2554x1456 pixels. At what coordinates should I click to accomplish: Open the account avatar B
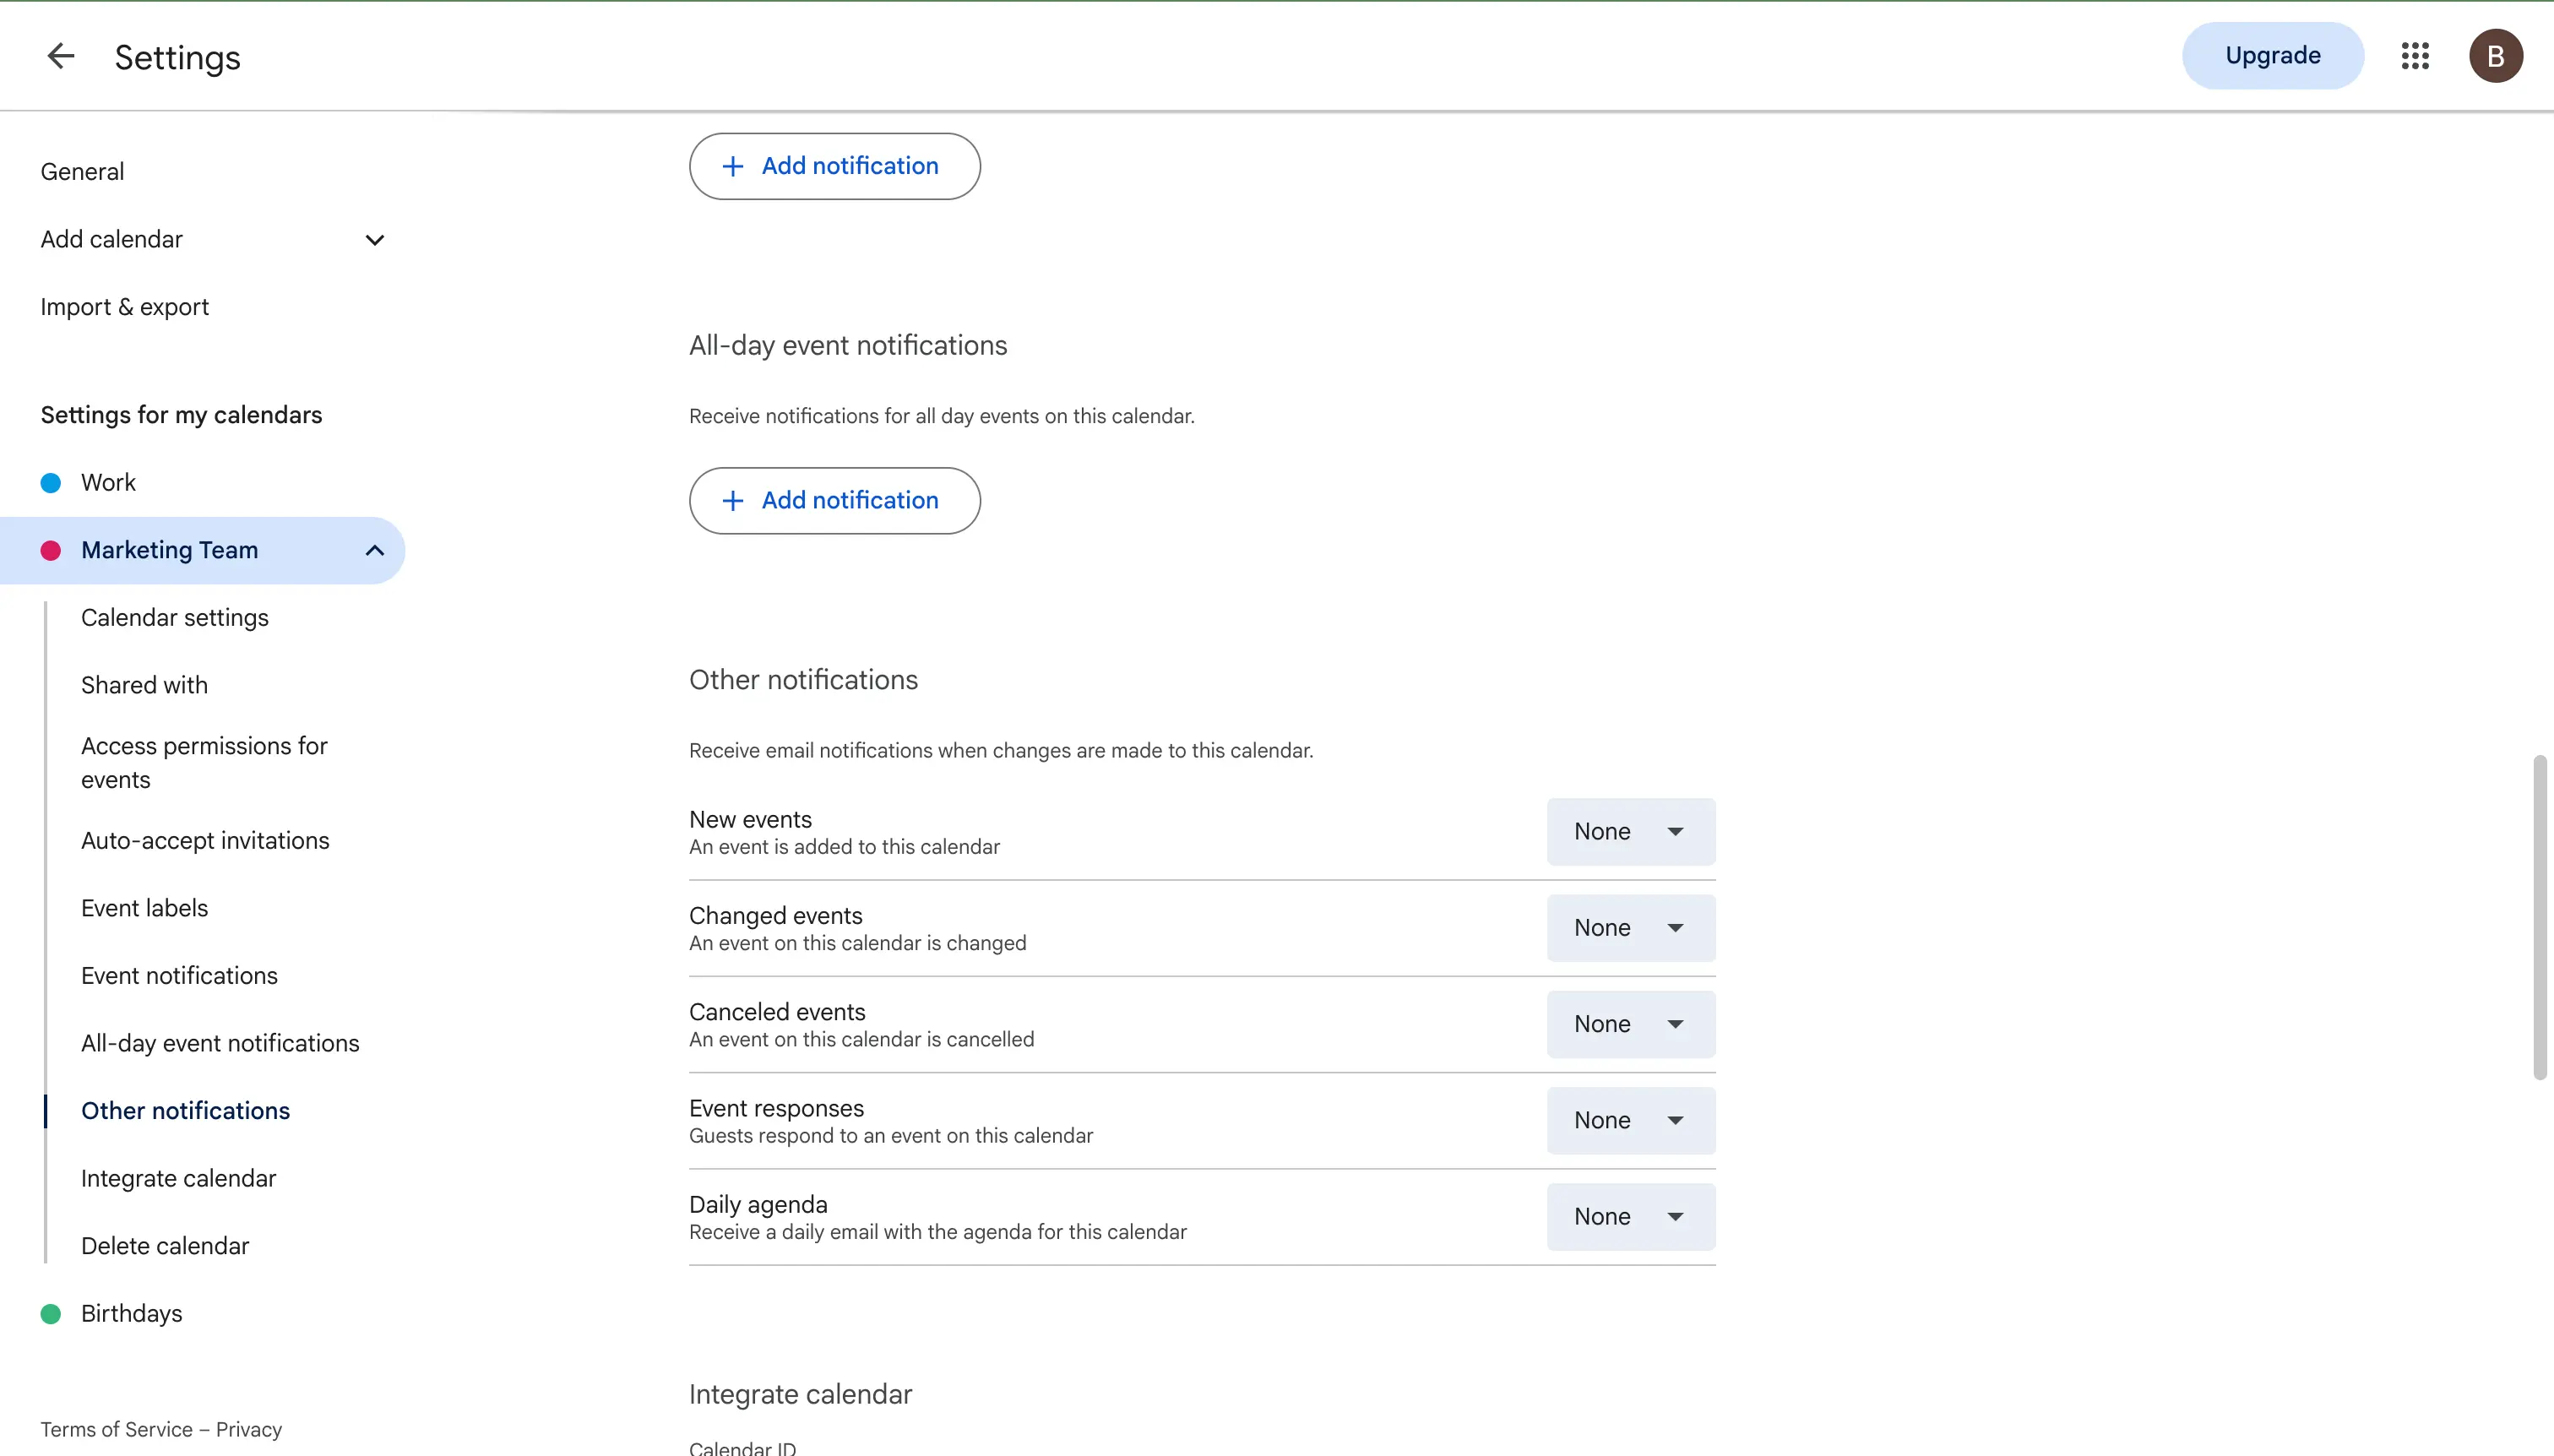point(2495,56)
